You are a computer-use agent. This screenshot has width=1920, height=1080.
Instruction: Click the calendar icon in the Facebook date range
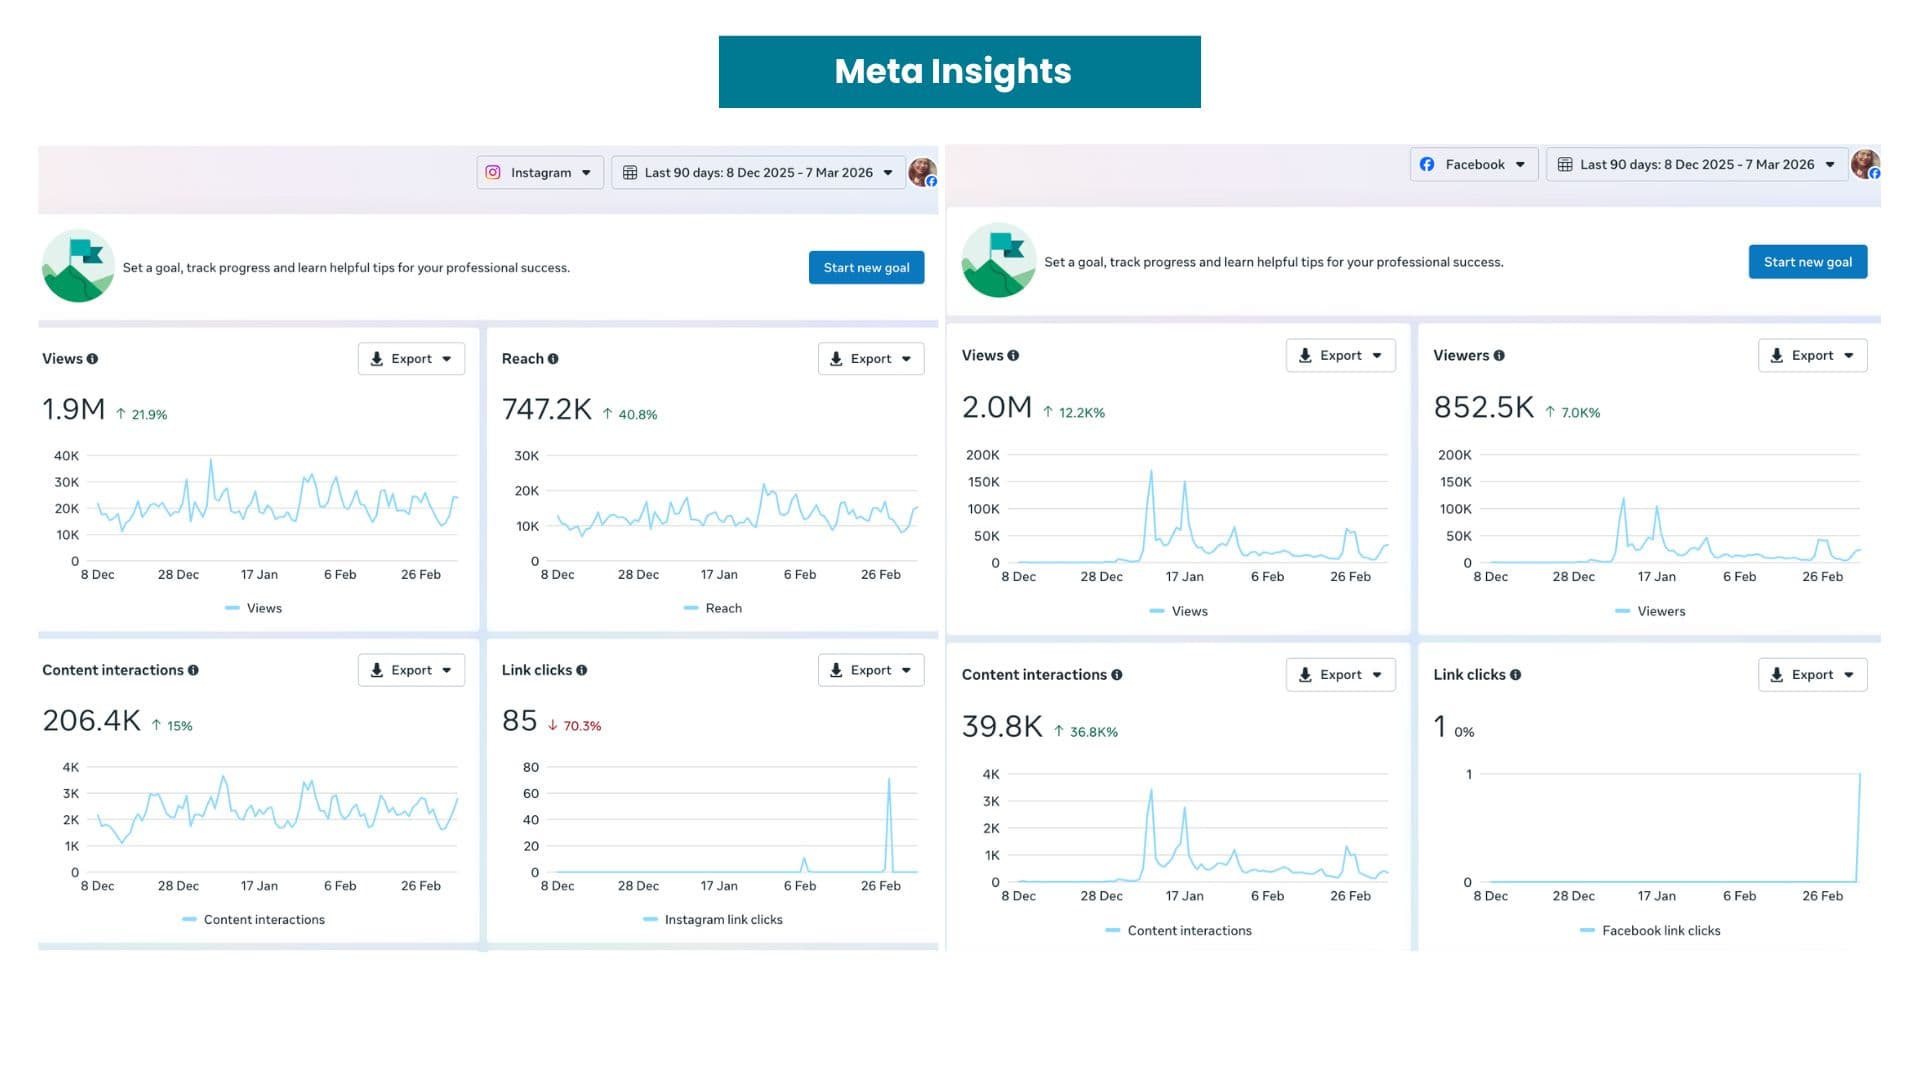[1565, 164]
